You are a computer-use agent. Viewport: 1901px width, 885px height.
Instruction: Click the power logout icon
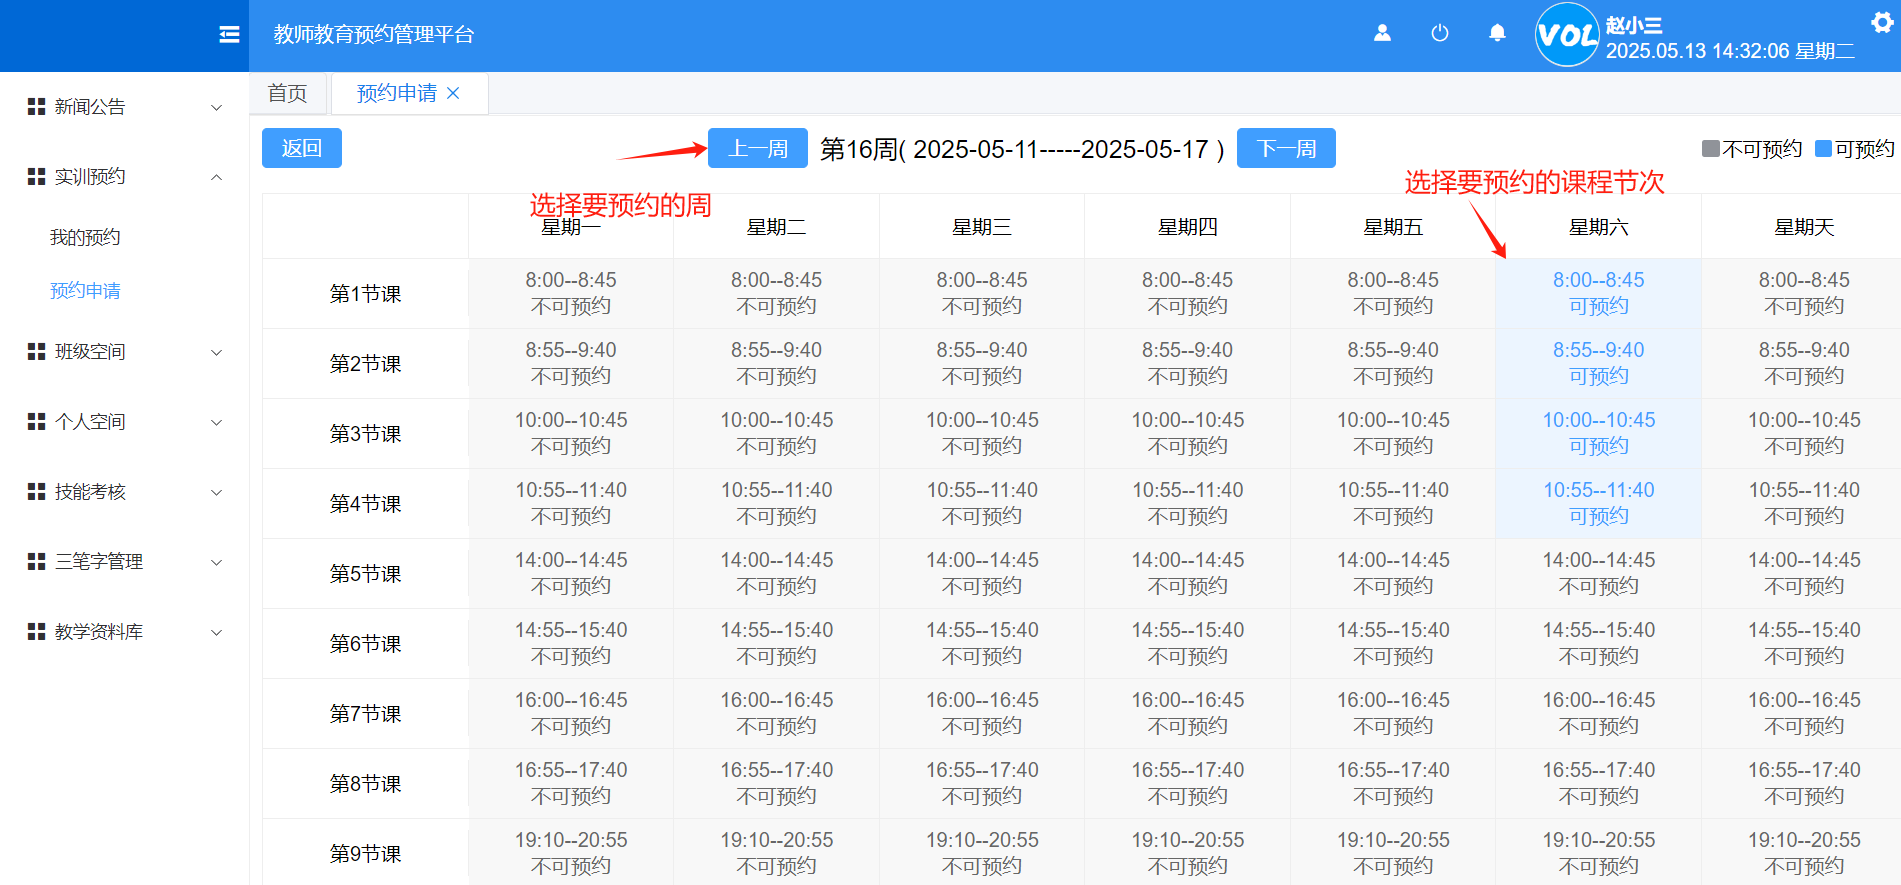[x=1439, y=33]
